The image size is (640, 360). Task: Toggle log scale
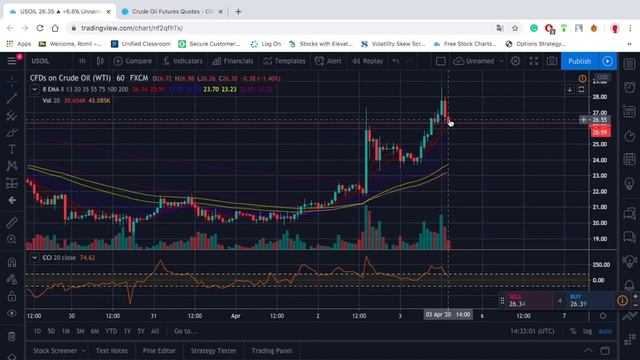pos(587,331)
